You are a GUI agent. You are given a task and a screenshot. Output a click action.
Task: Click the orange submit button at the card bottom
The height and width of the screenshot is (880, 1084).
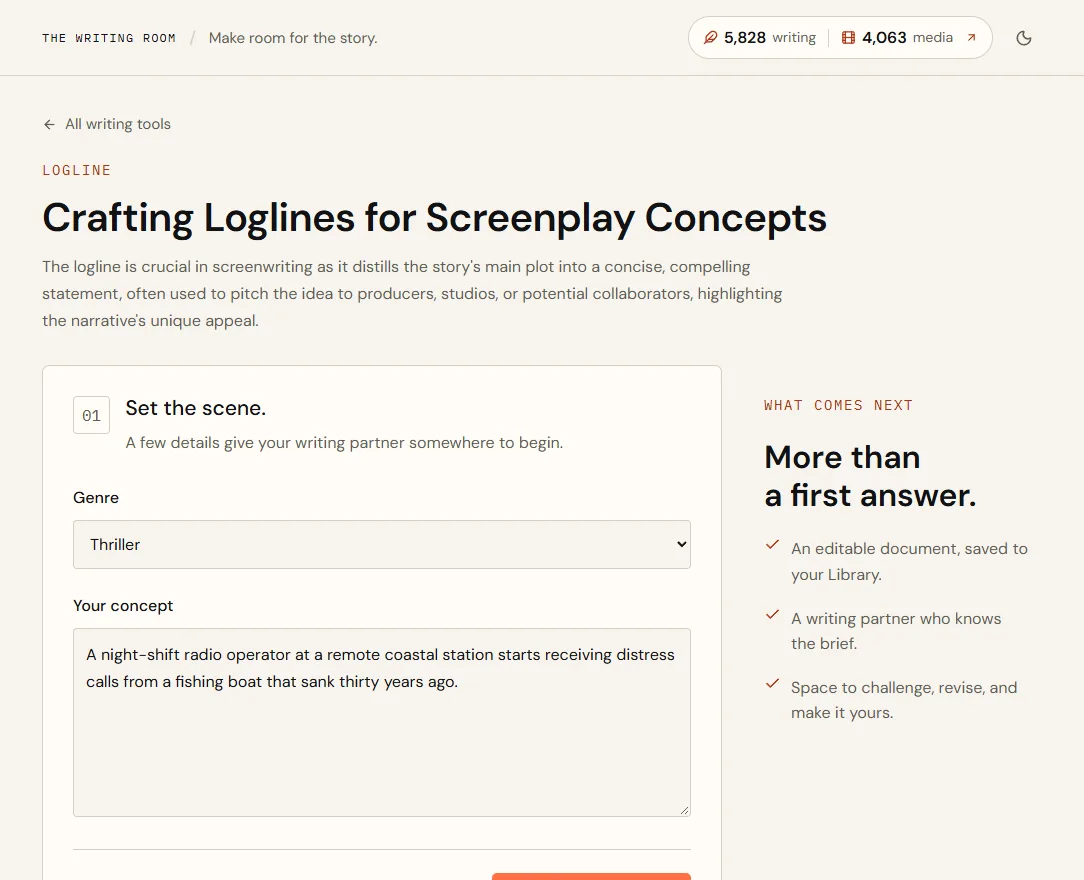pyautogui.click(x=591, y=877)
